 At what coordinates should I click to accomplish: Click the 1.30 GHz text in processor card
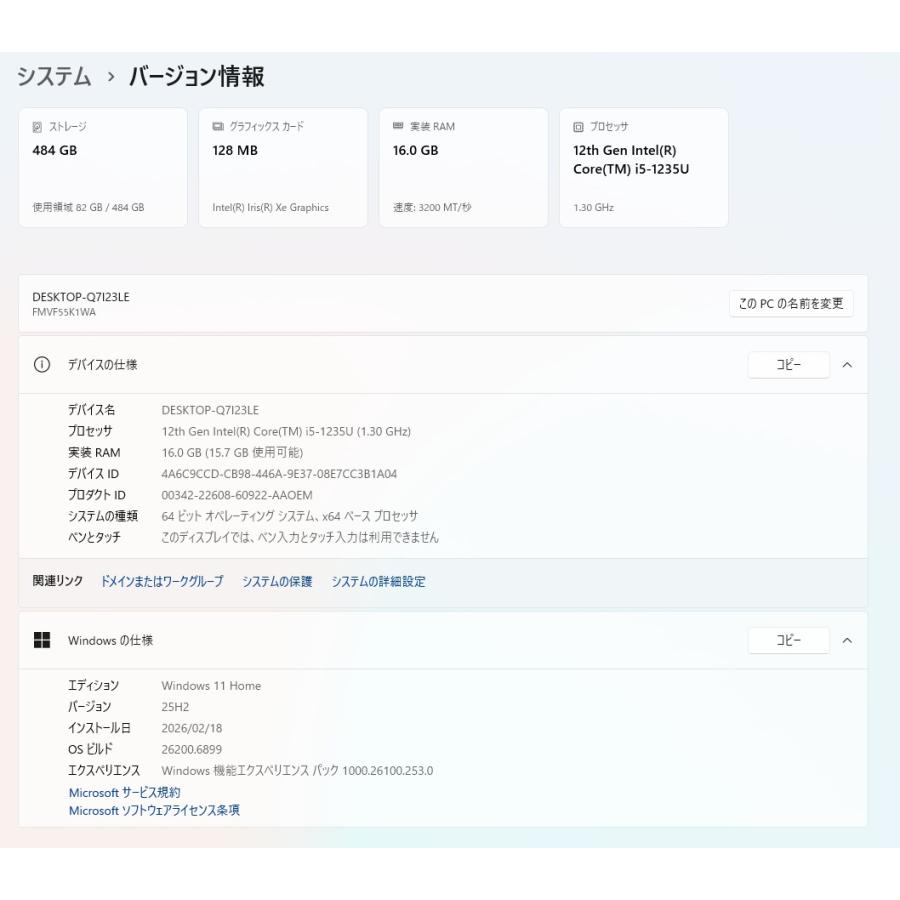[593, 208]
